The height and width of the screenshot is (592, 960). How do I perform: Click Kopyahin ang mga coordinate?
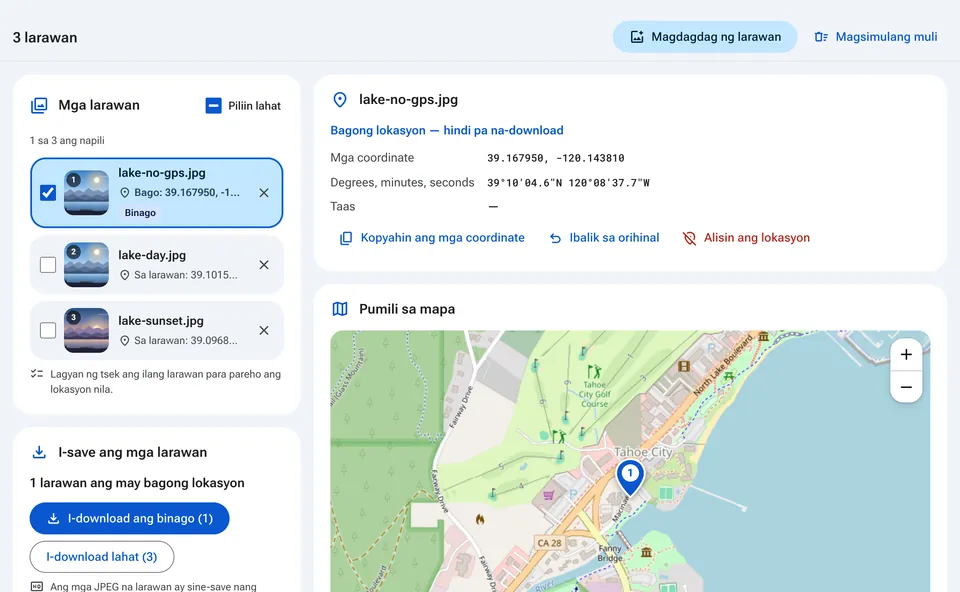pyautogui.click(x=432, y=238)
